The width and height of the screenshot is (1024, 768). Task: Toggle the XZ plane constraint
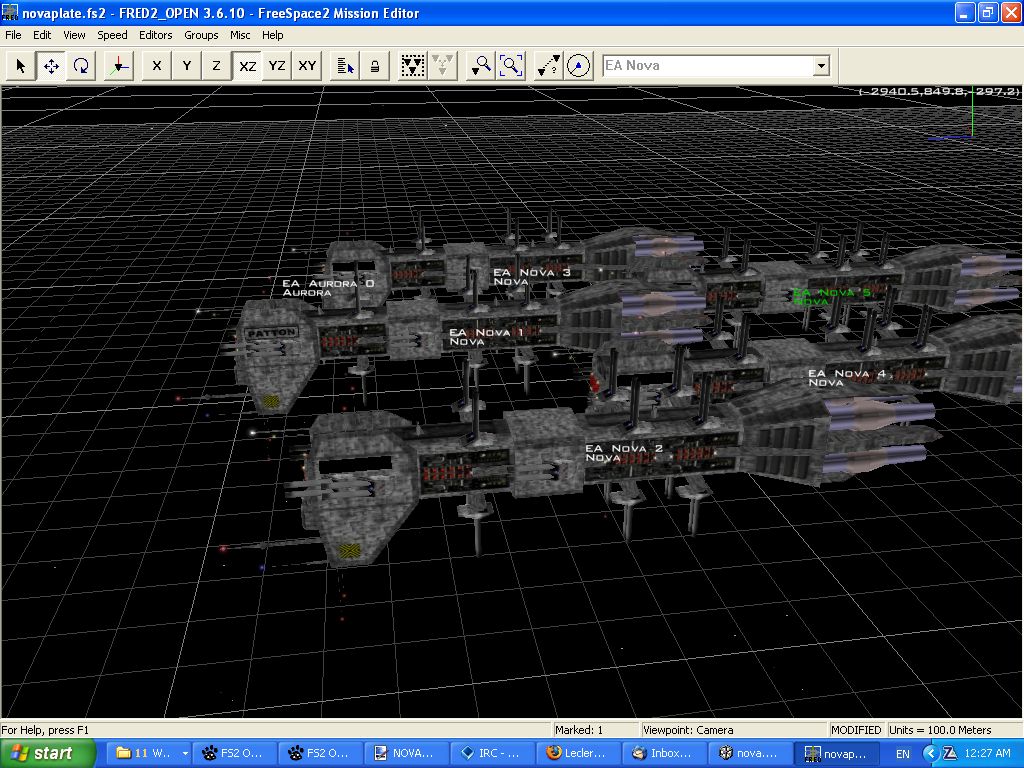click(x=247, y=66)
